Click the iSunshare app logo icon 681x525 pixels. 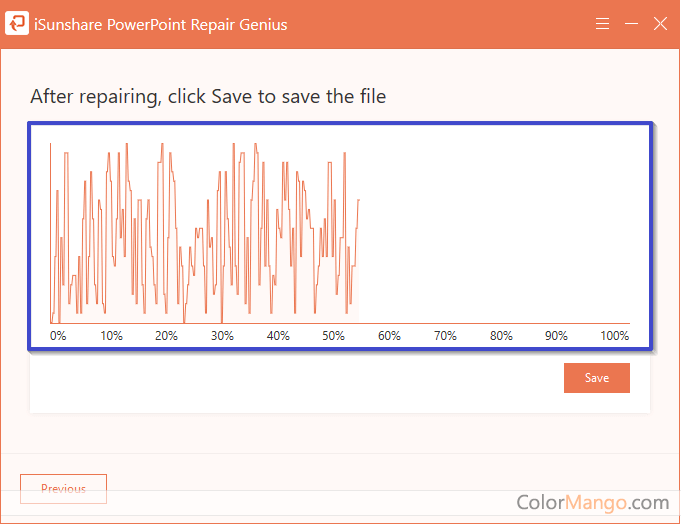(x=17, y=23)
